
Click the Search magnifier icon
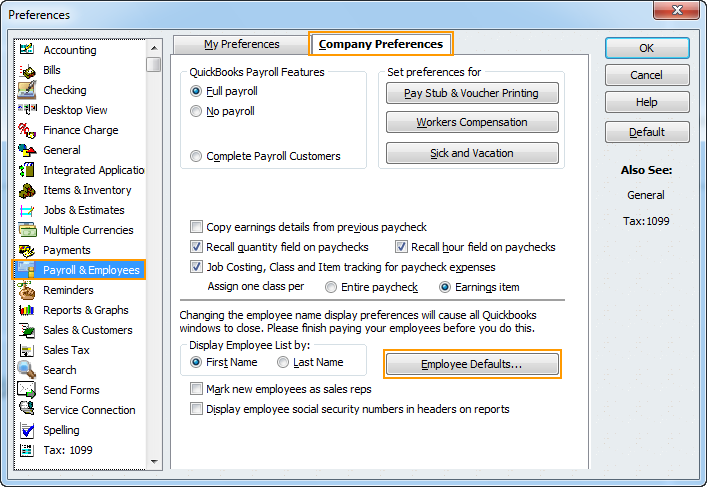27,370
